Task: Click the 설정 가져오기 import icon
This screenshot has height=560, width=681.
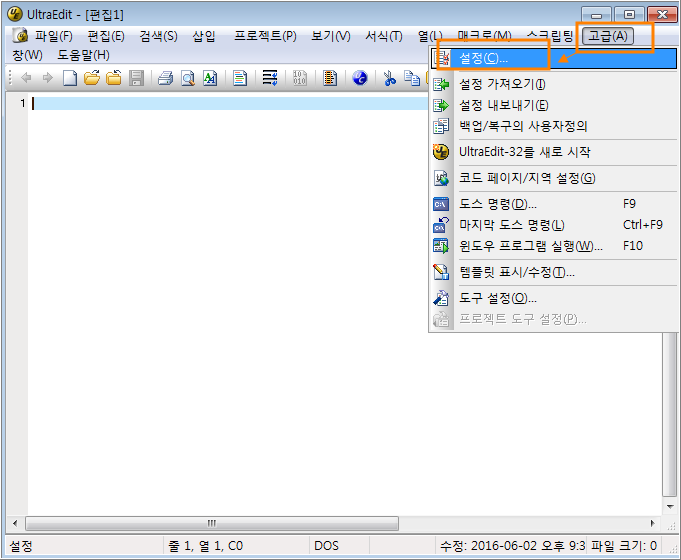Action: 441,84
